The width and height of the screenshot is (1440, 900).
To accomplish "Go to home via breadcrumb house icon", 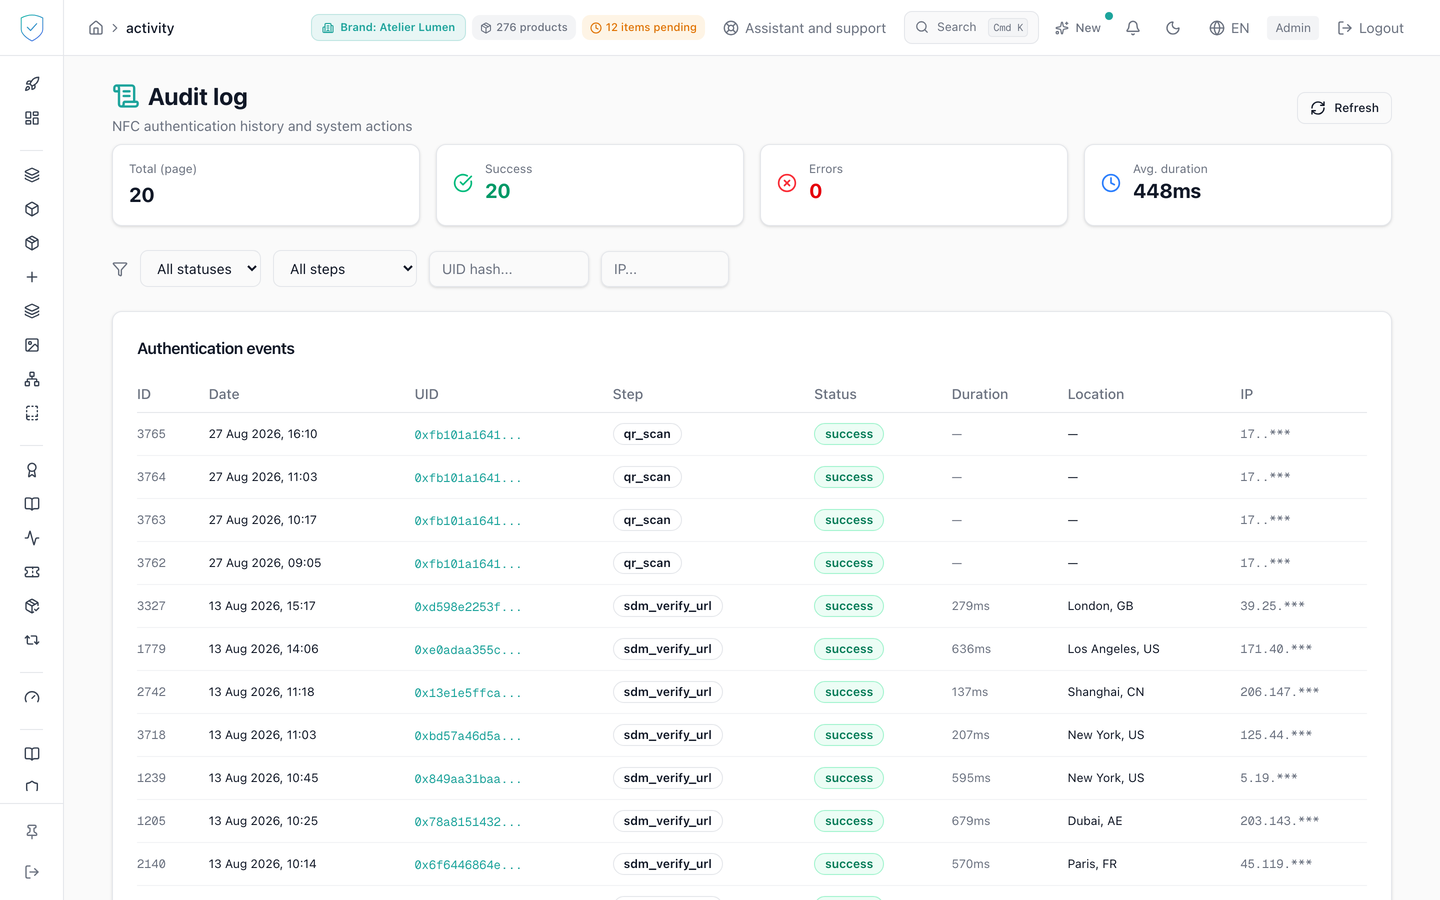I will click(x=96, y=28).
